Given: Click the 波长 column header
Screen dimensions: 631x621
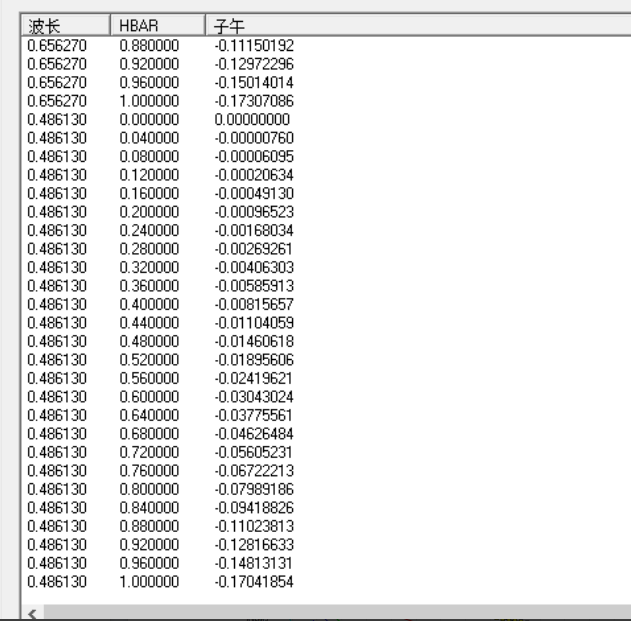Looking at the screenshot, I should click(66, 26).
